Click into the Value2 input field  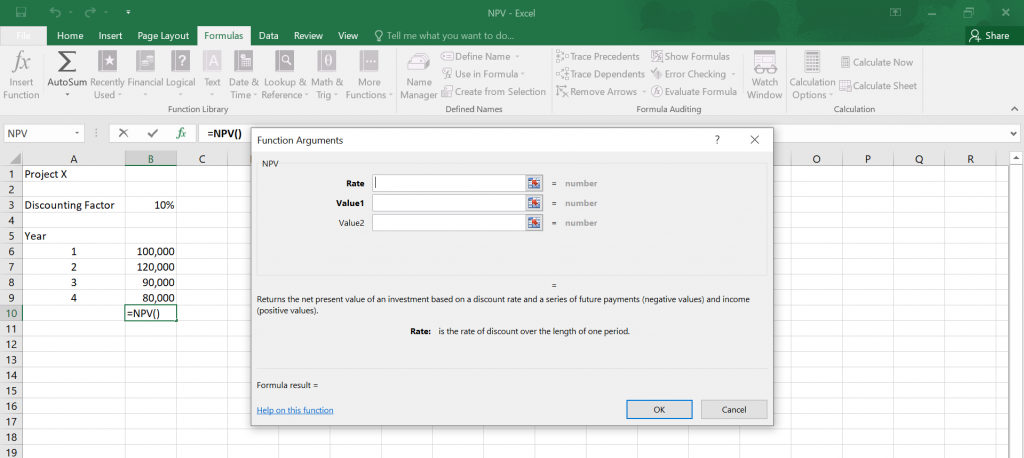pos(449,223)
